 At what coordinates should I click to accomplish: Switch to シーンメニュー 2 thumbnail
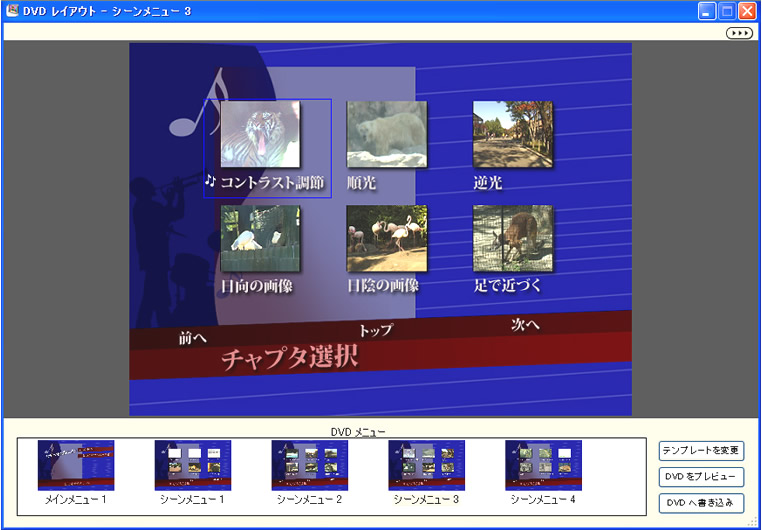point(309,465)
